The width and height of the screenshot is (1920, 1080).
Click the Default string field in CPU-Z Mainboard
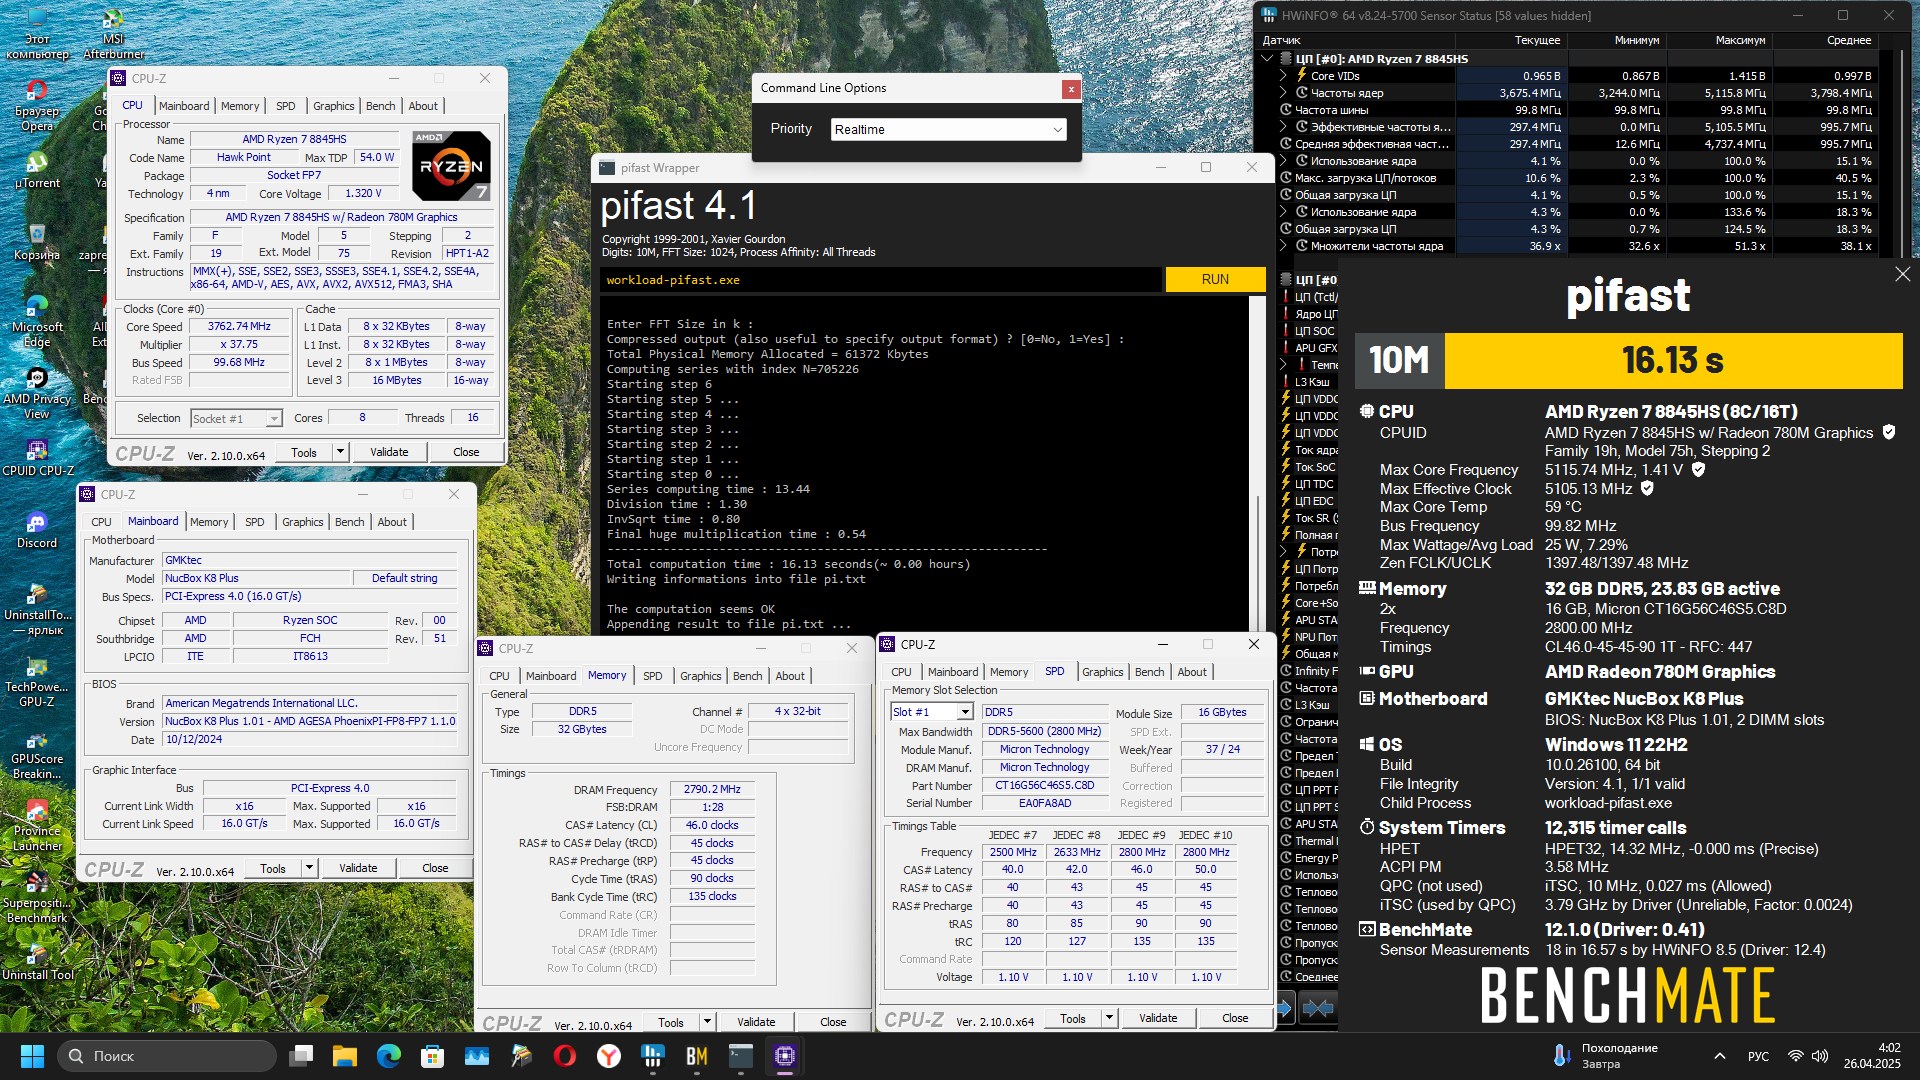[404, 578]
